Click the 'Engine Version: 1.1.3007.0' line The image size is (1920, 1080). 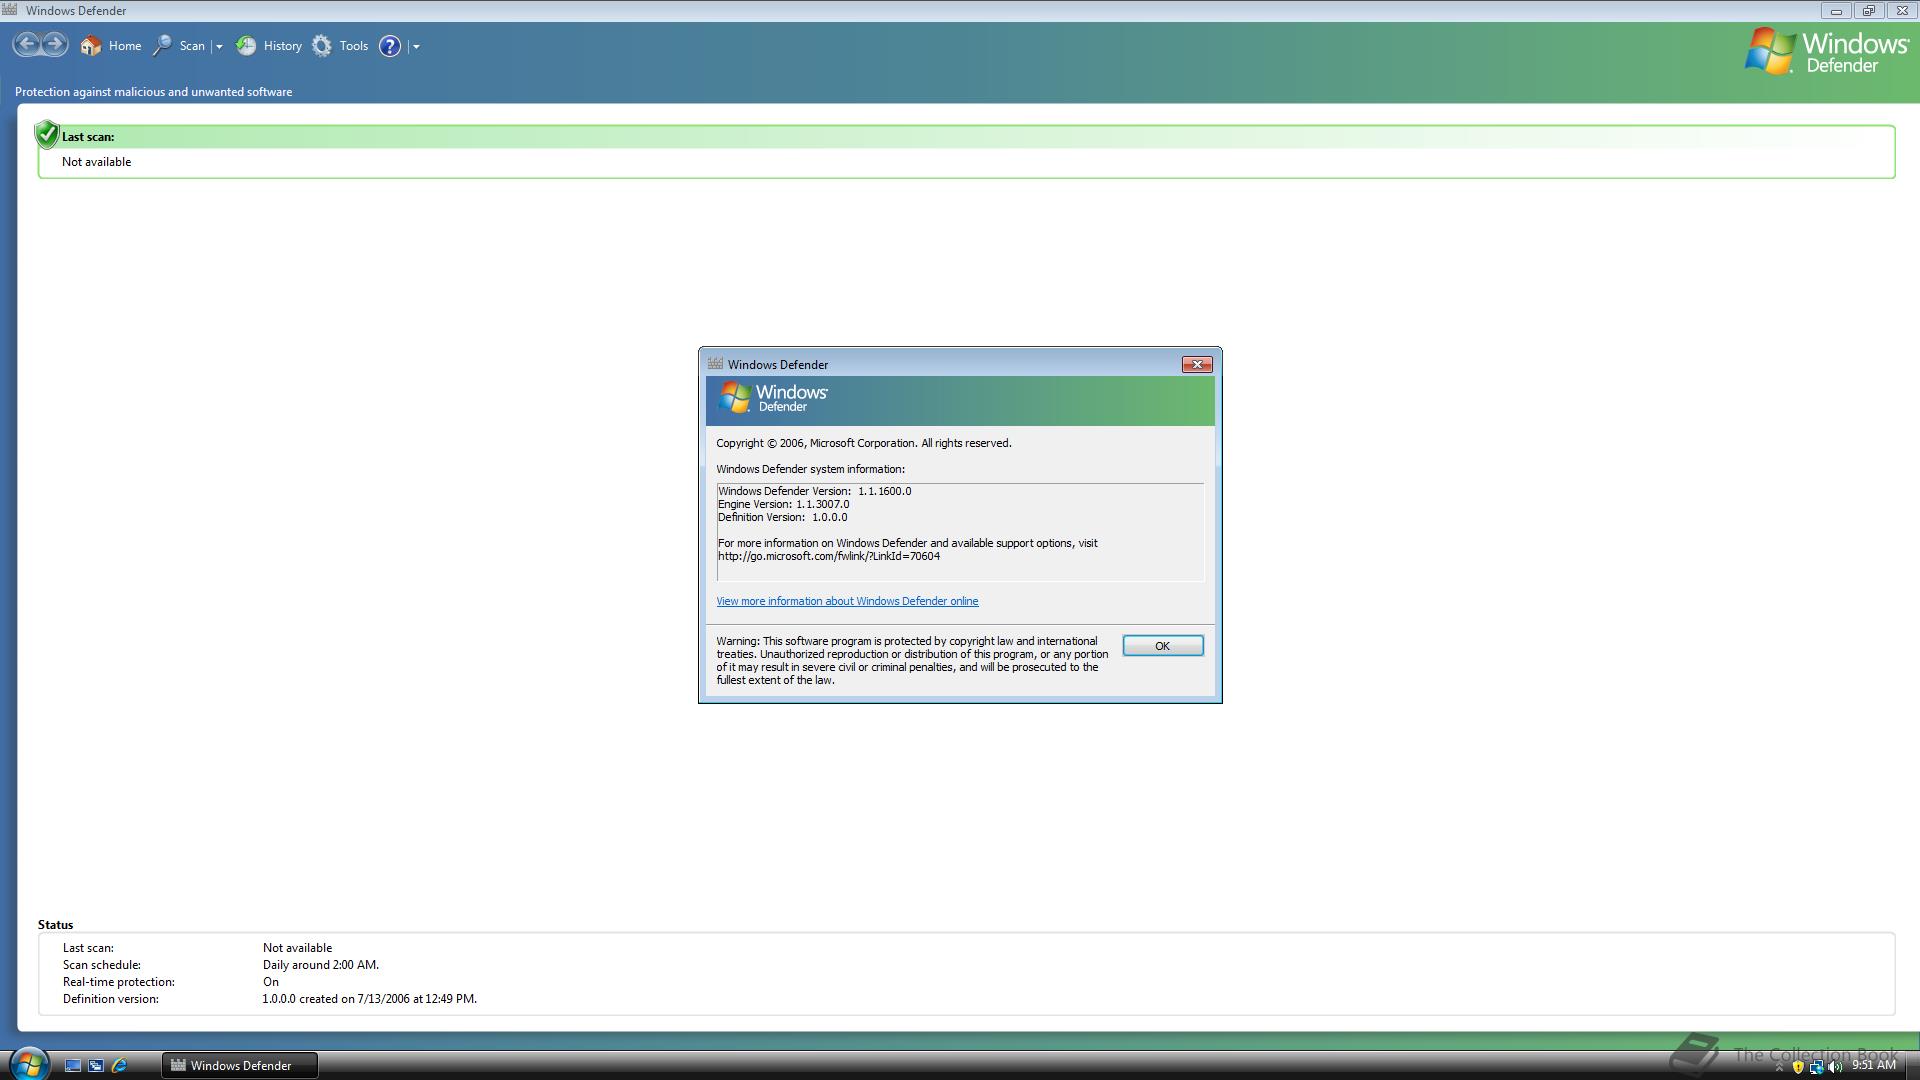(x=783, y=504)
